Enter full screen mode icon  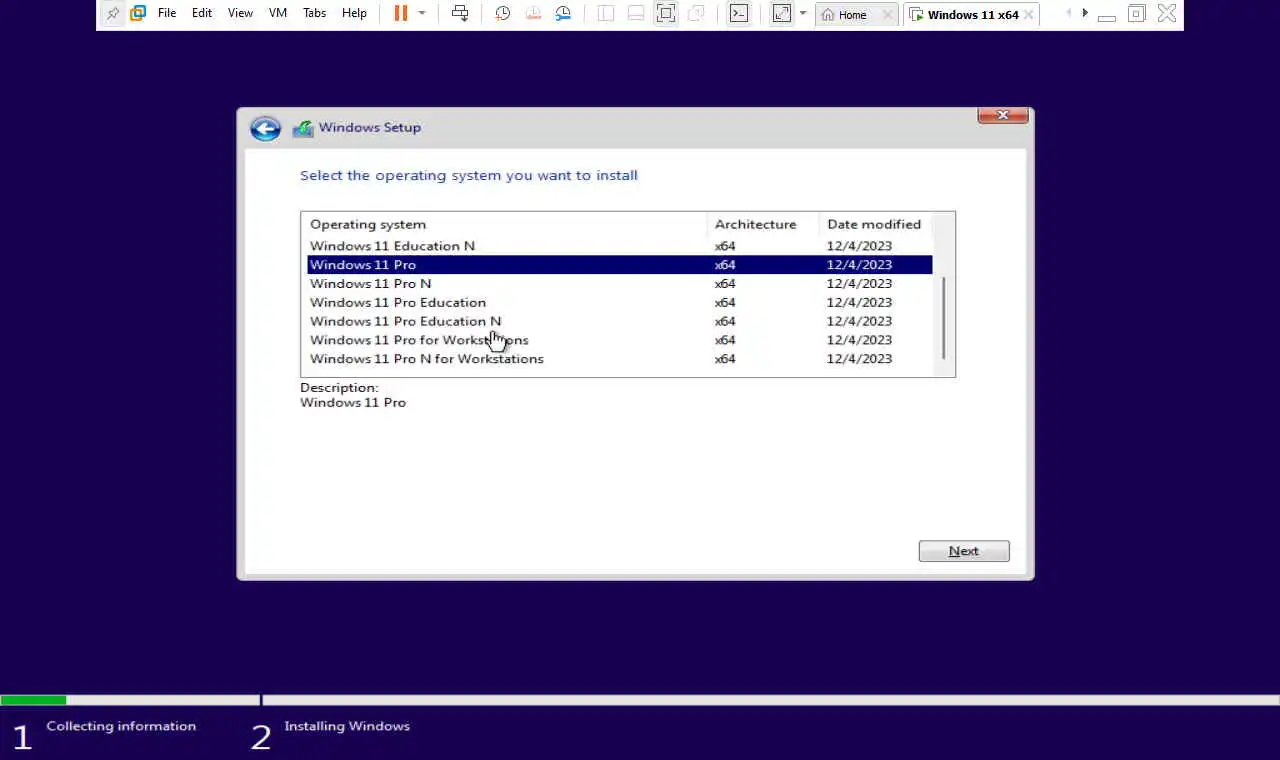[666, 14]
